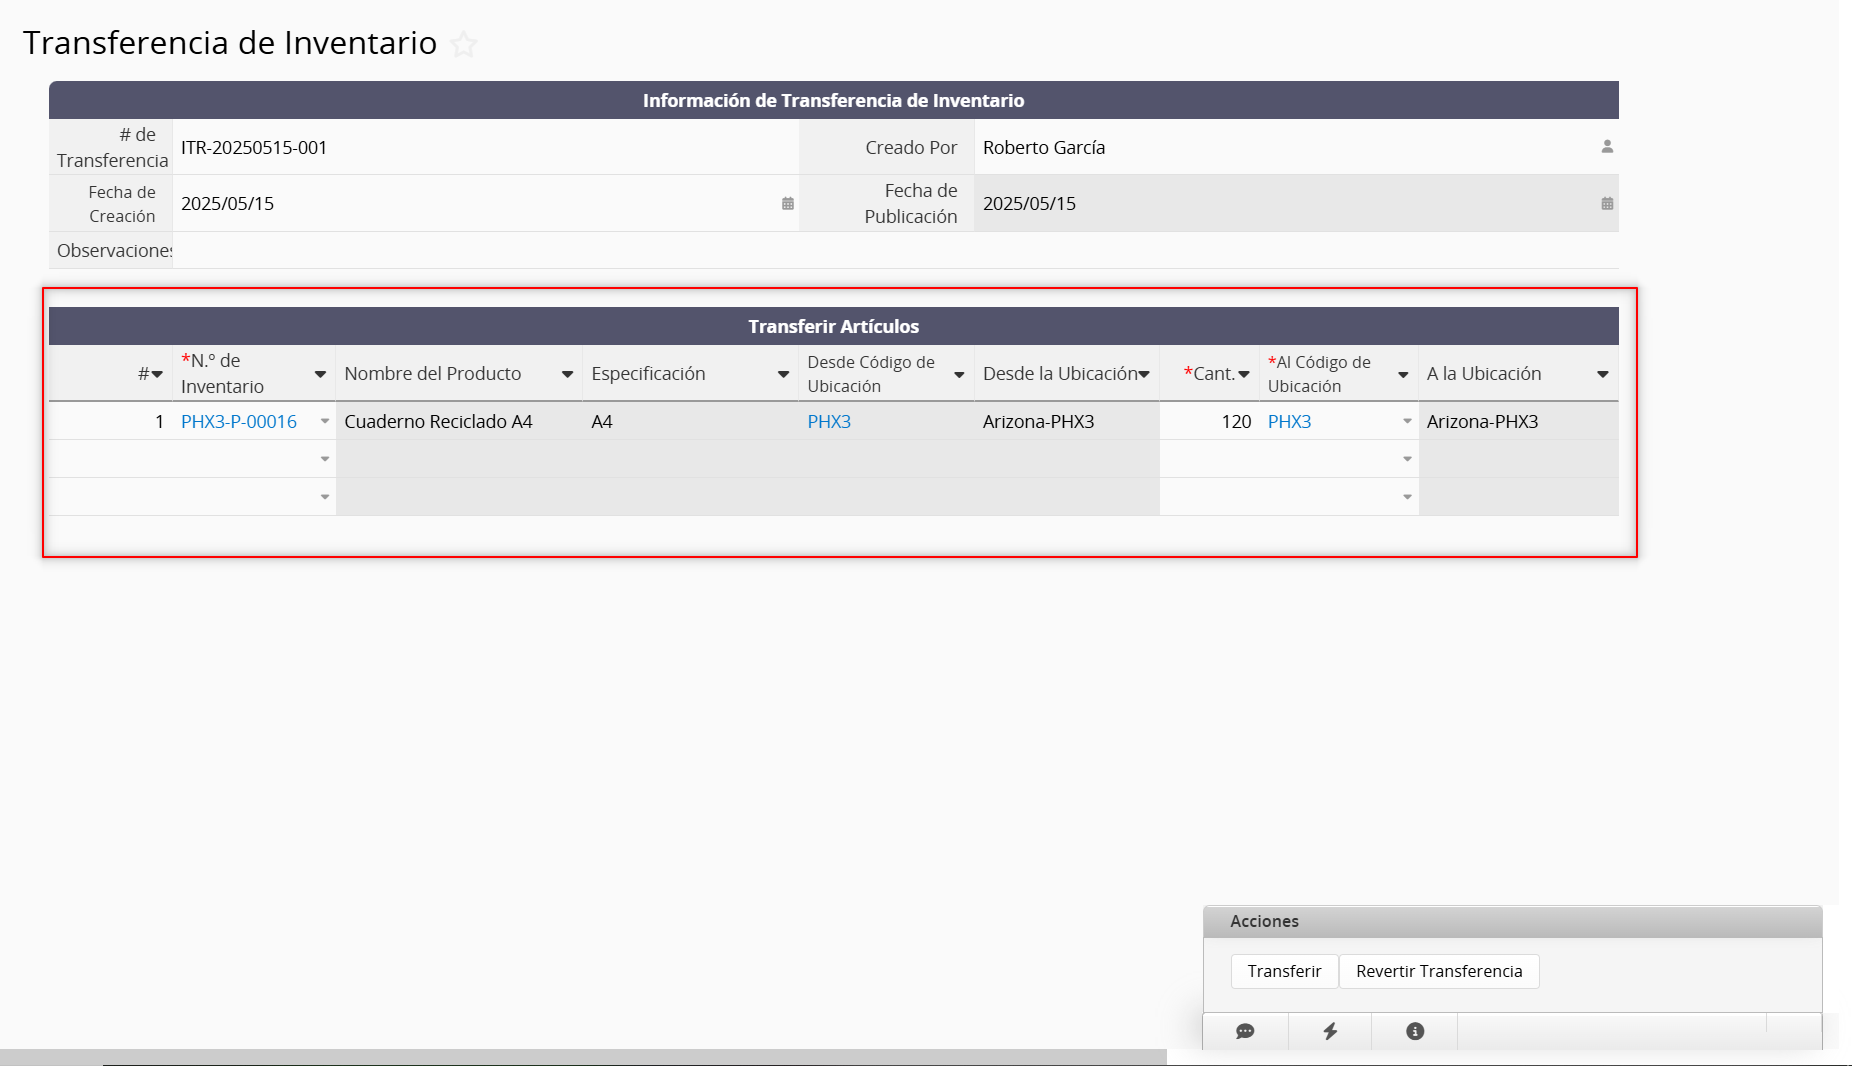
Task: Expand the A la Ubicación column menu
Action: 1602,374
